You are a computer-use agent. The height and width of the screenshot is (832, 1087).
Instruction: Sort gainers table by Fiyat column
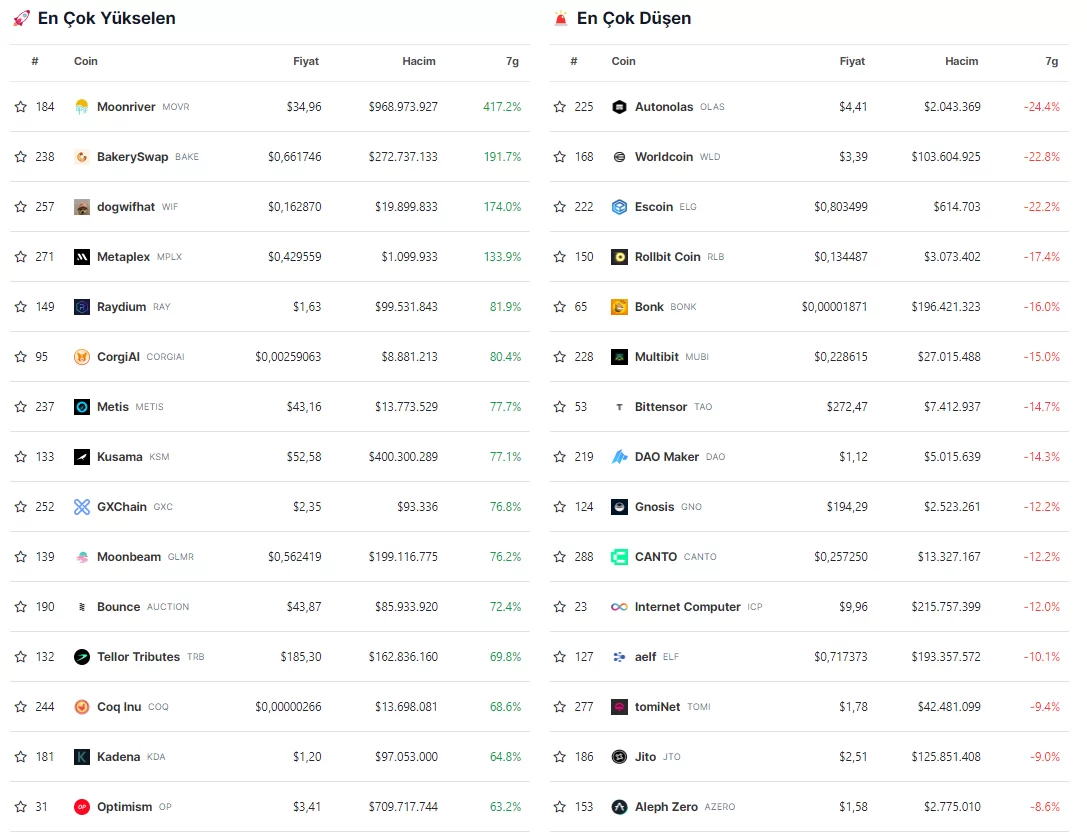pos(306,61)
